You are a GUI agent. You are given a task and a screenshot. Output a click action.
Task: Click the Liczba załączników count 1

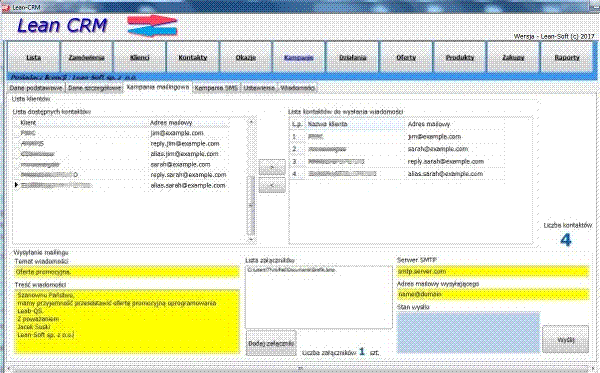tap(362, 352)
